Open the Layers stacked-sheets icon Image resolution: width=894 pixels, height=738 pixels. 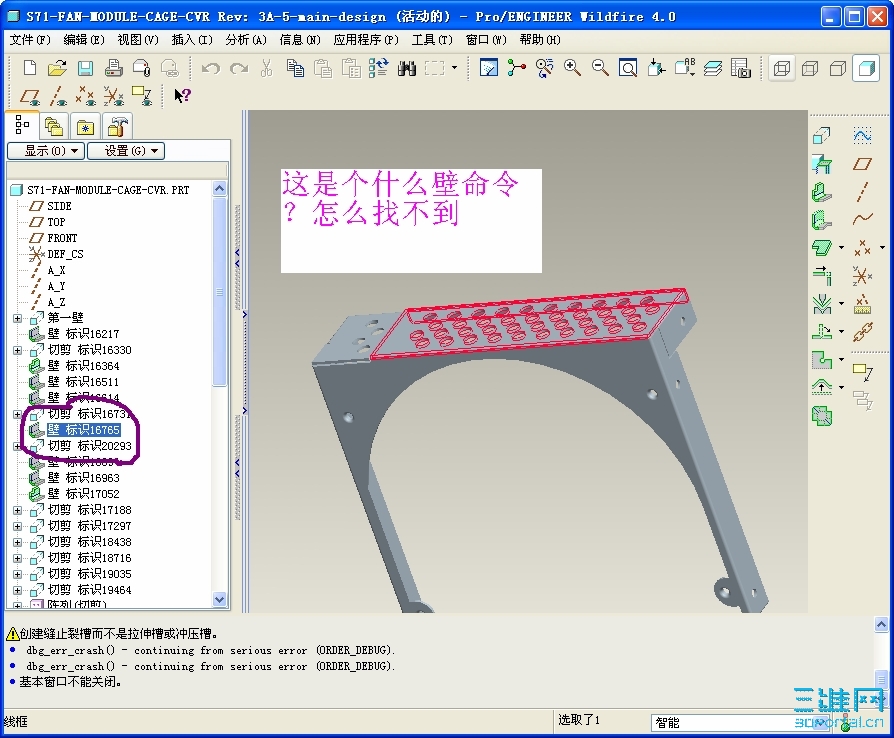pyautogui.click(x=713, y=68)
